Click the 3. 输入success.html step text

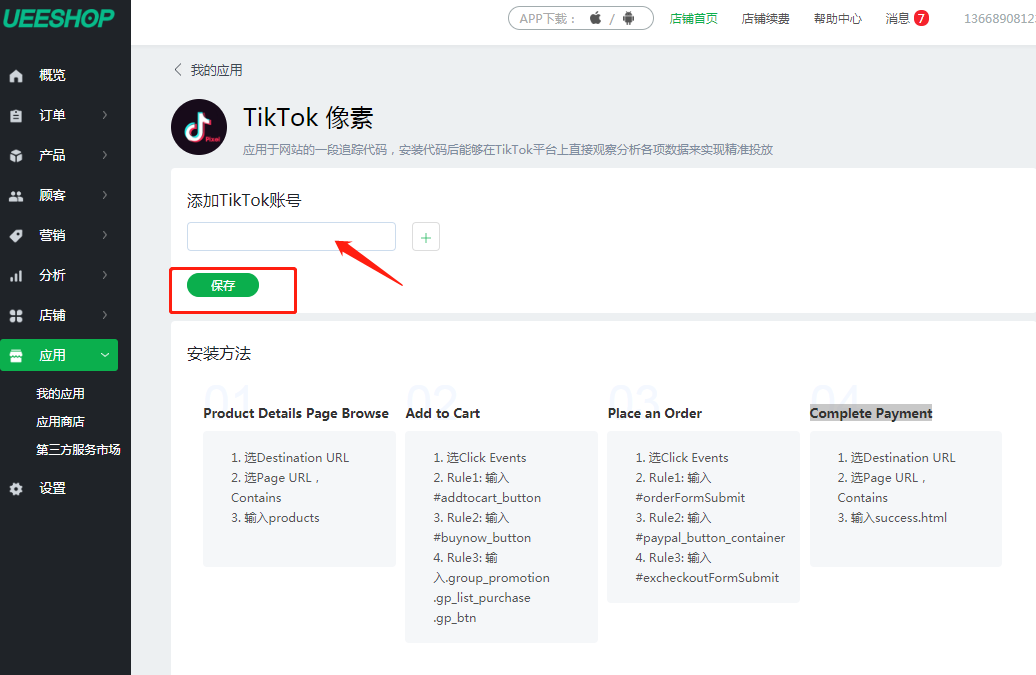tap(892, 518)
